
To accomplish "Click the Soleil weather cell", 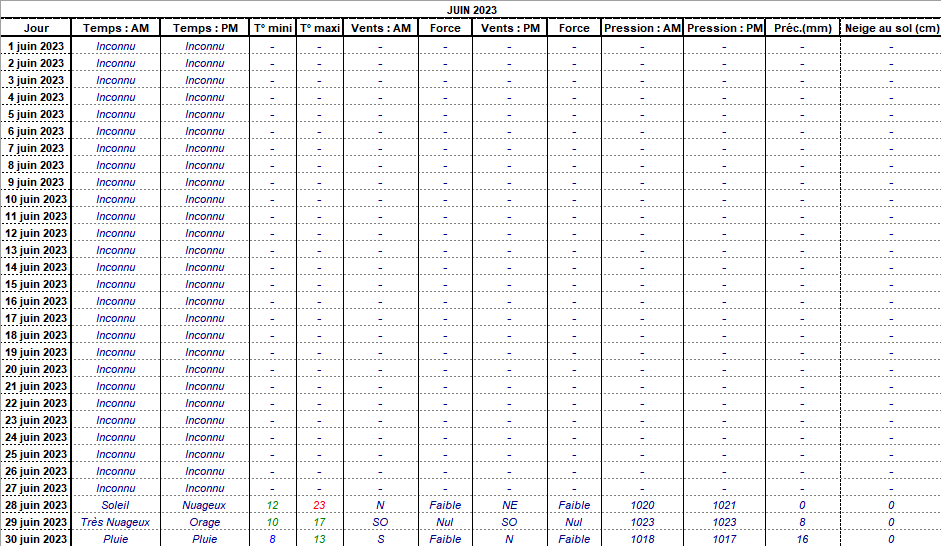I will tap(116, 505).
